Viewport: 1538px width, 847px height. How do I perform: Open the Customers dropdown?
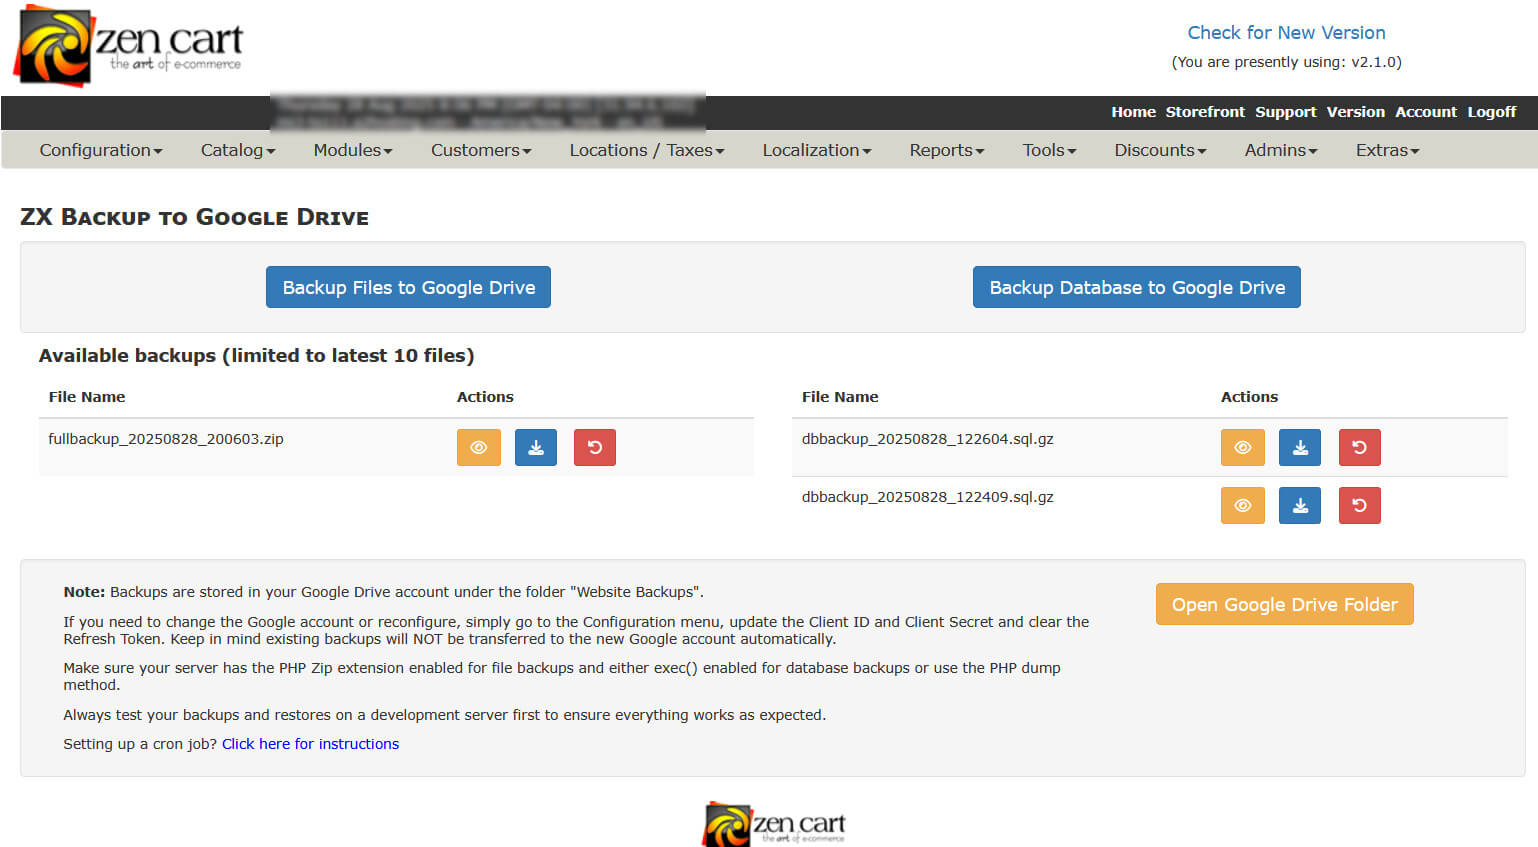[481, 150]
